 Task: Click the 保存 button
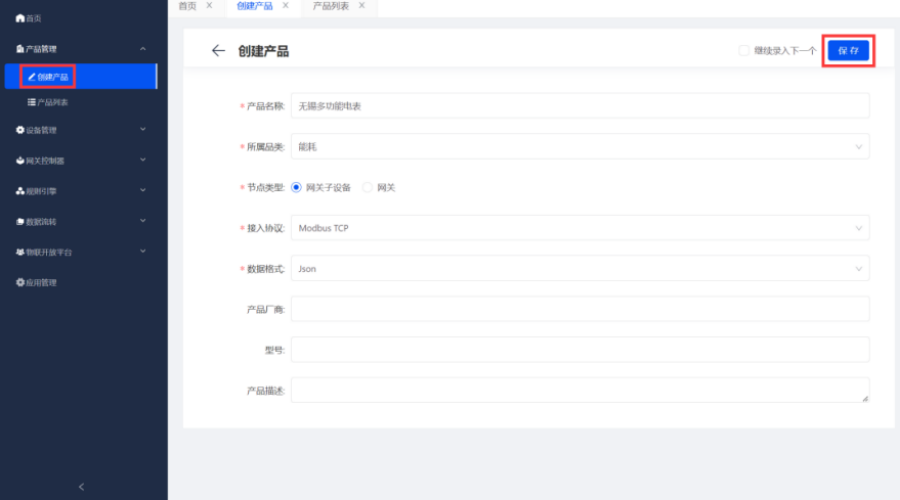pos(848,51)
